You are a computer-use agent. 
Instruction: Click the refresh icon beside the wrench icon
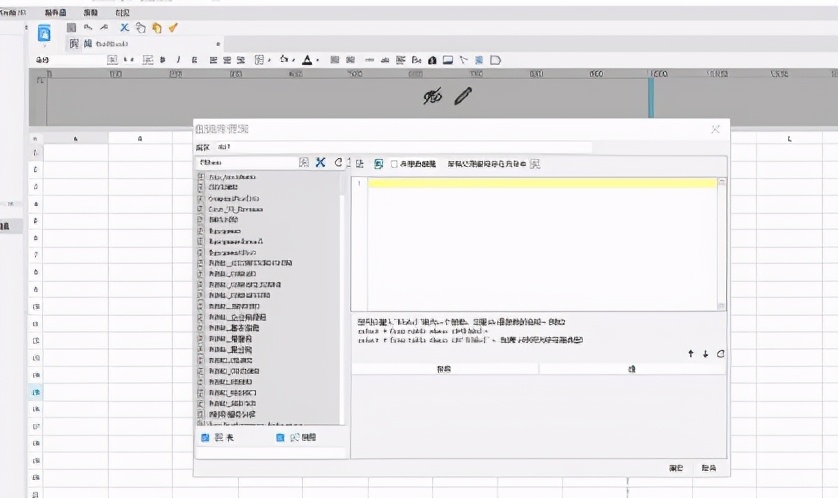click(338, 162)
